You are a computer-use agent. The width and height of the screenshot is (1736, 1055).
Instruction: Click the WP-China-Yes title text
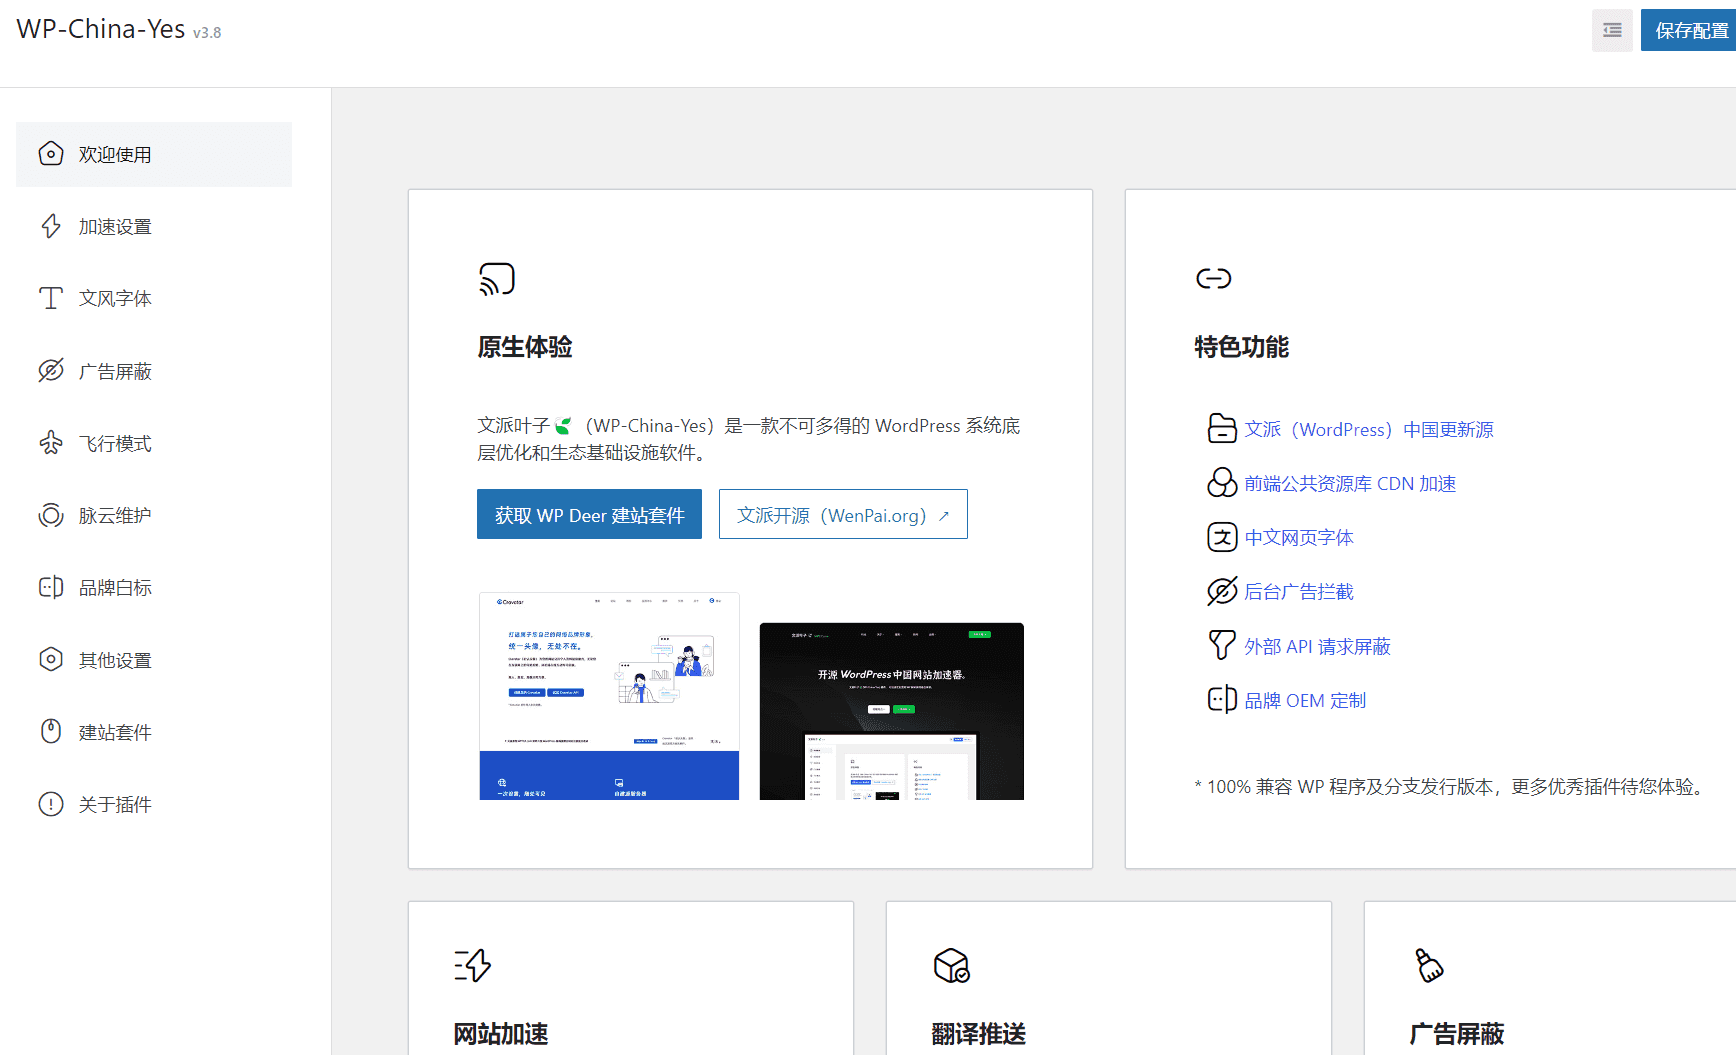pyautogui.click(x=101, y=29)
